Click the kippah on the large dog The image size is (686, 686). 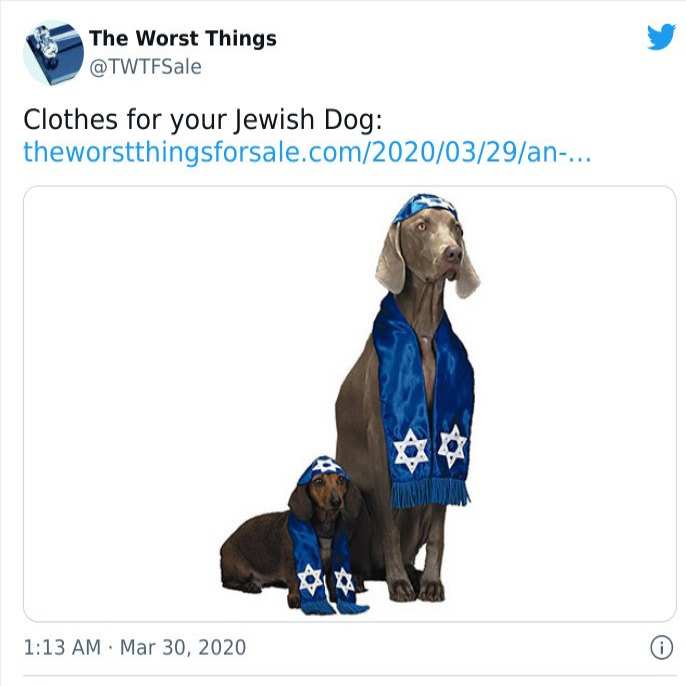[x=424, y=208]
